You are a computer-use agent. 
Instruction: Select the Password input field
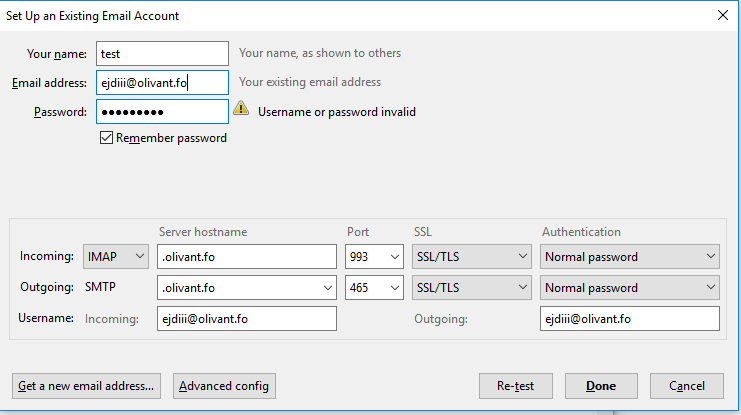163,112
